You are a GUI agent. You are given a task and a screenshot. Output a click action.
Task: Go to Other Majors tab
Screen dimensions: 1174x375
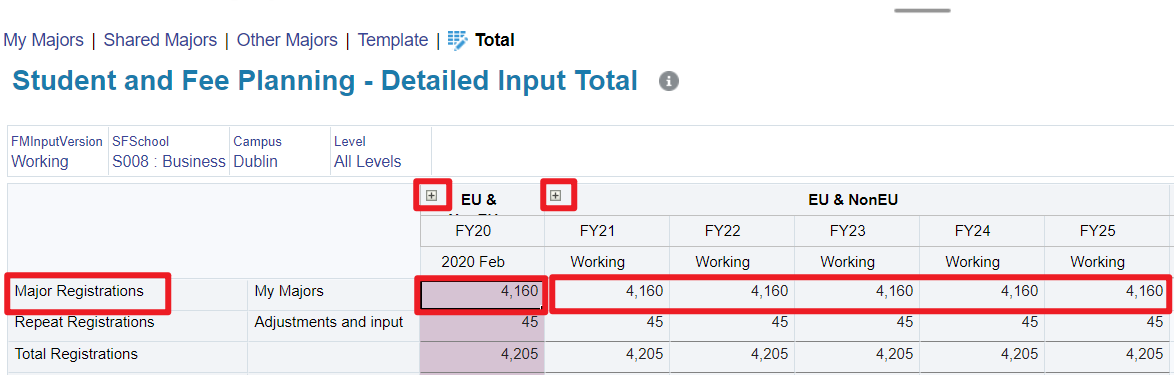point(287,40)
